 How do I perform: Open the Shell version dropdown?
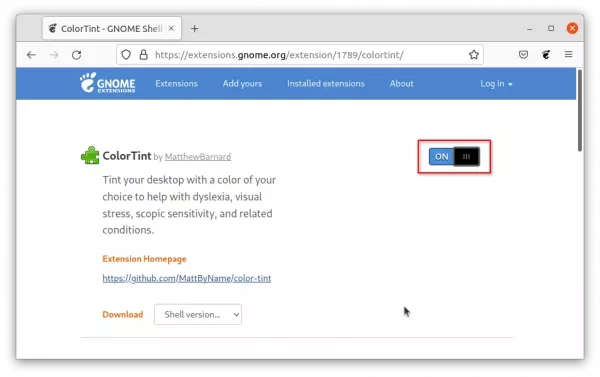pyautogui.click(x=198, y=315)
